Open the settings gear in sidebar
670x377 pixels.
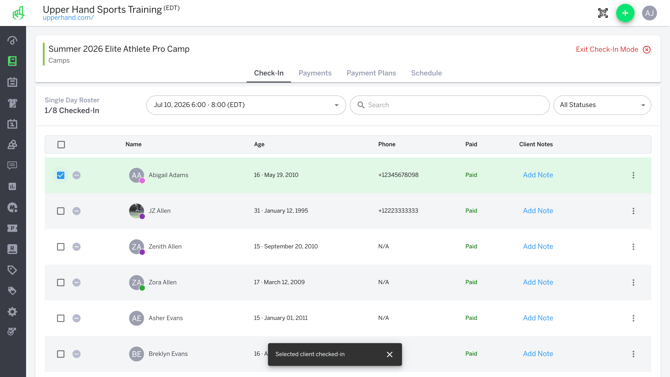point(12,312)
